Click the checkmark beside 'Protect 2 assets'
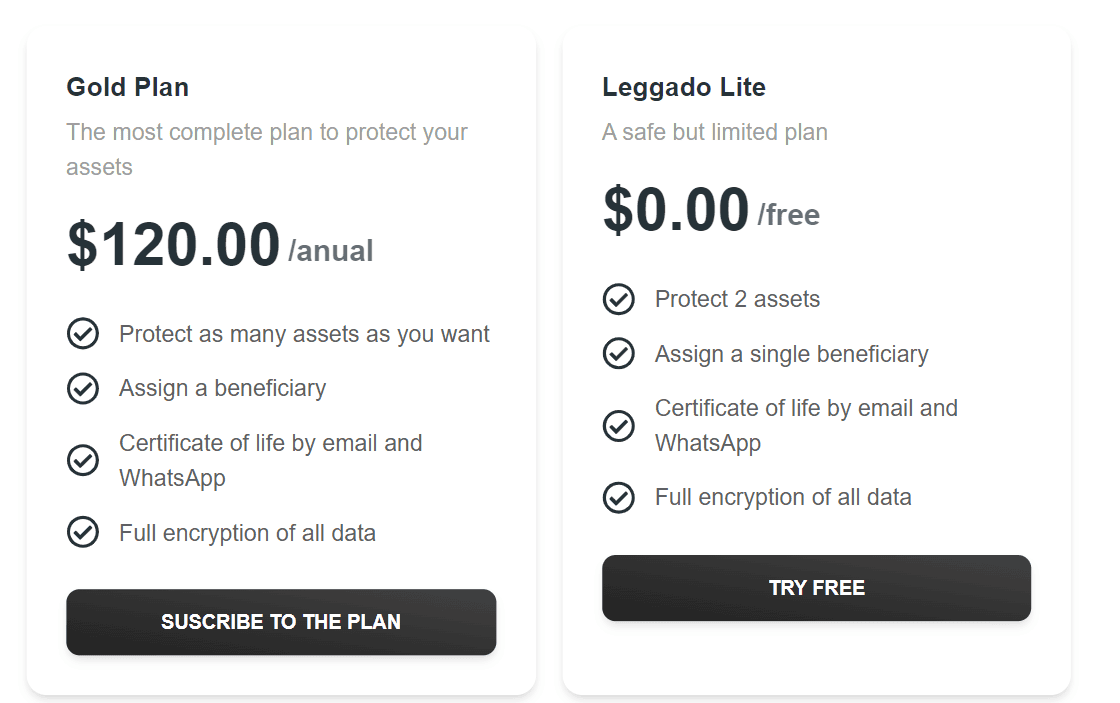This screenshot has height=703, width=1120. pos(619,299)
